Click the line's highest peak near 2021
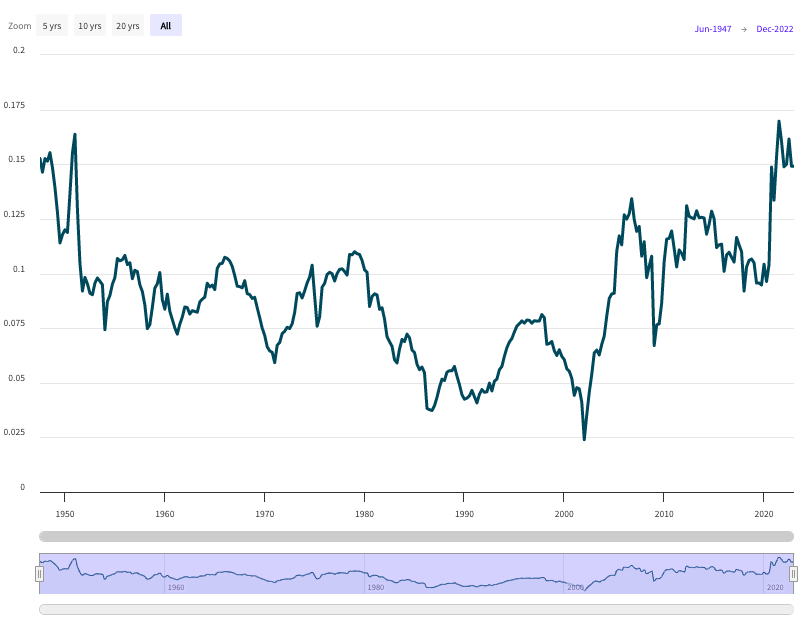Screen dimensions: 810x634 coord(779,122)
